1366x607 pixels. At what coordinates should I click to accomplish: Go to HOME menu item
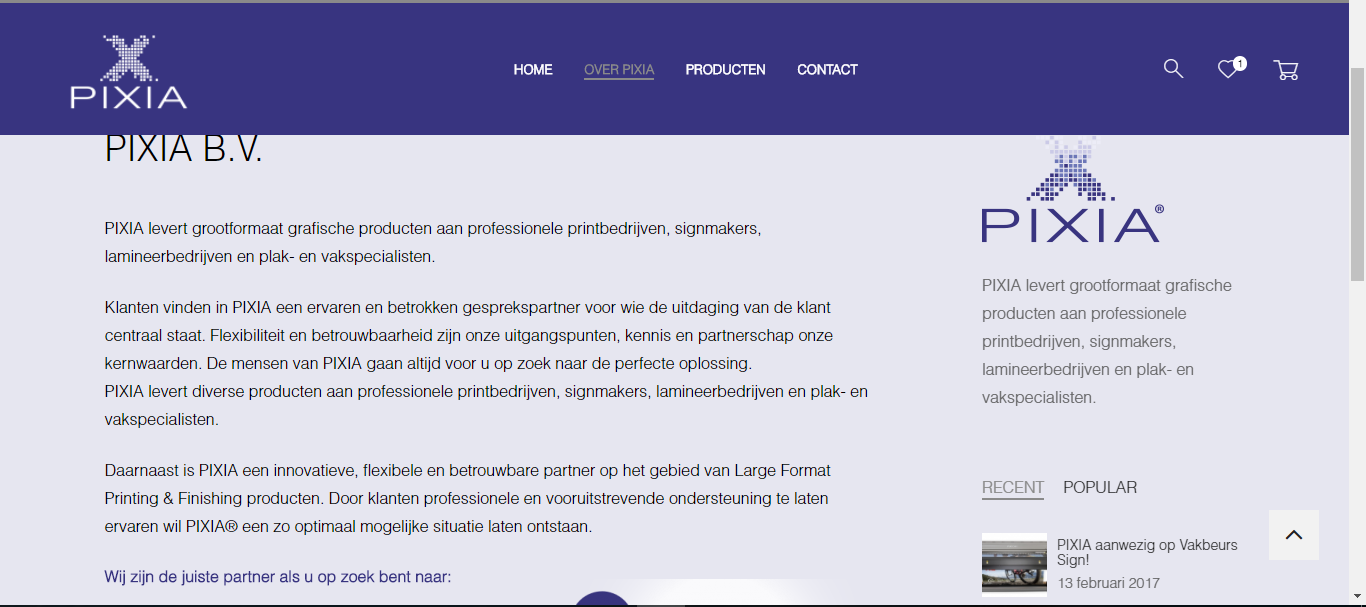(533, 70)
